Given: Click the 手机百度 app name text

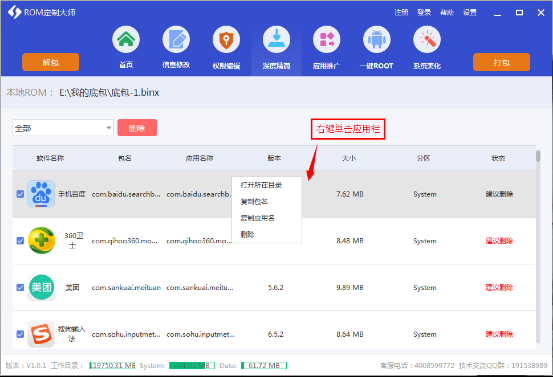Looking at the screenshot, I should click(72, 194).
